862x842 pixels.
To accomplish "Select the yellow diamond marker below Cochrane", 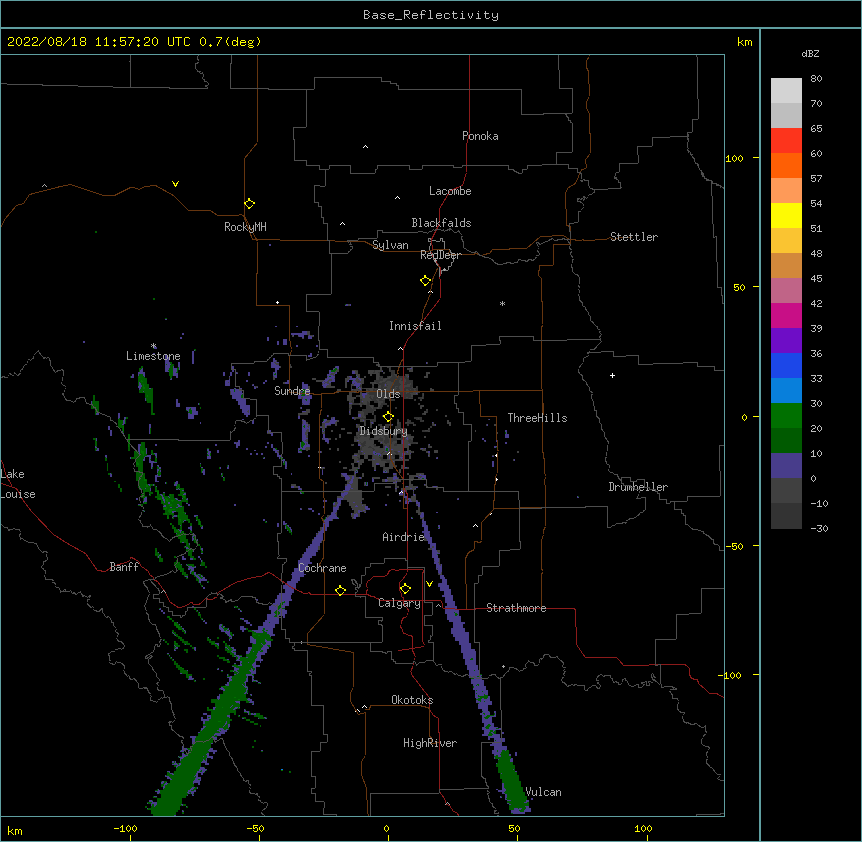I will pos(340,590).
